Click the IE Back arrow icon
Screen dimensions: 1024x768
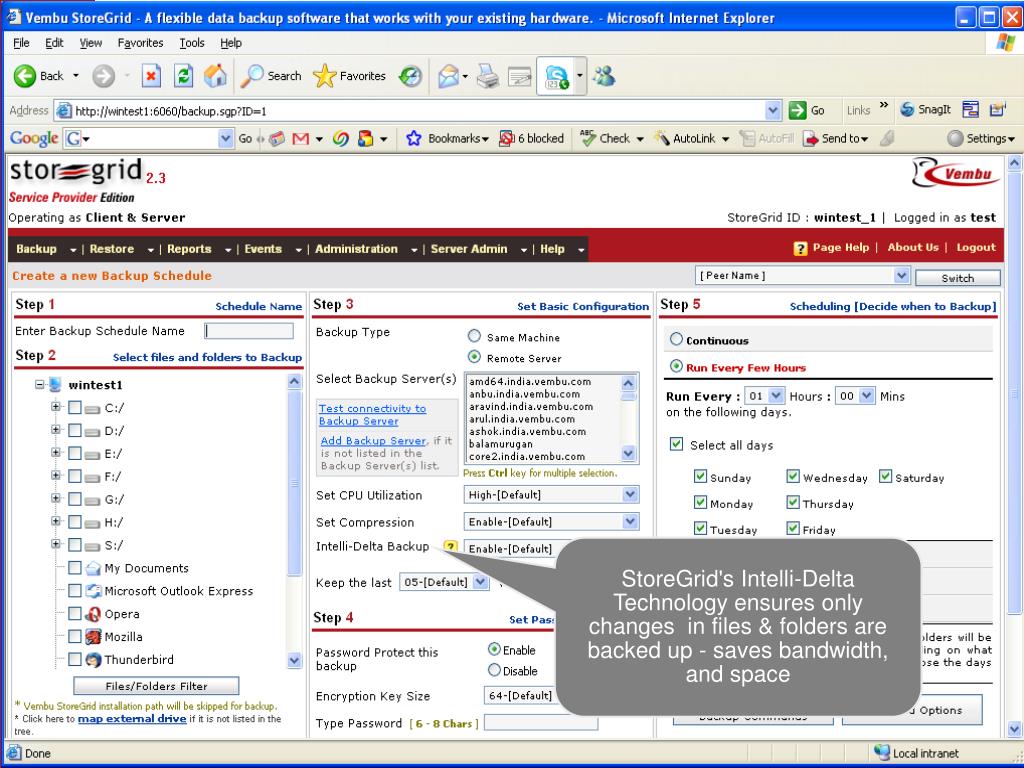pos(25,76)
